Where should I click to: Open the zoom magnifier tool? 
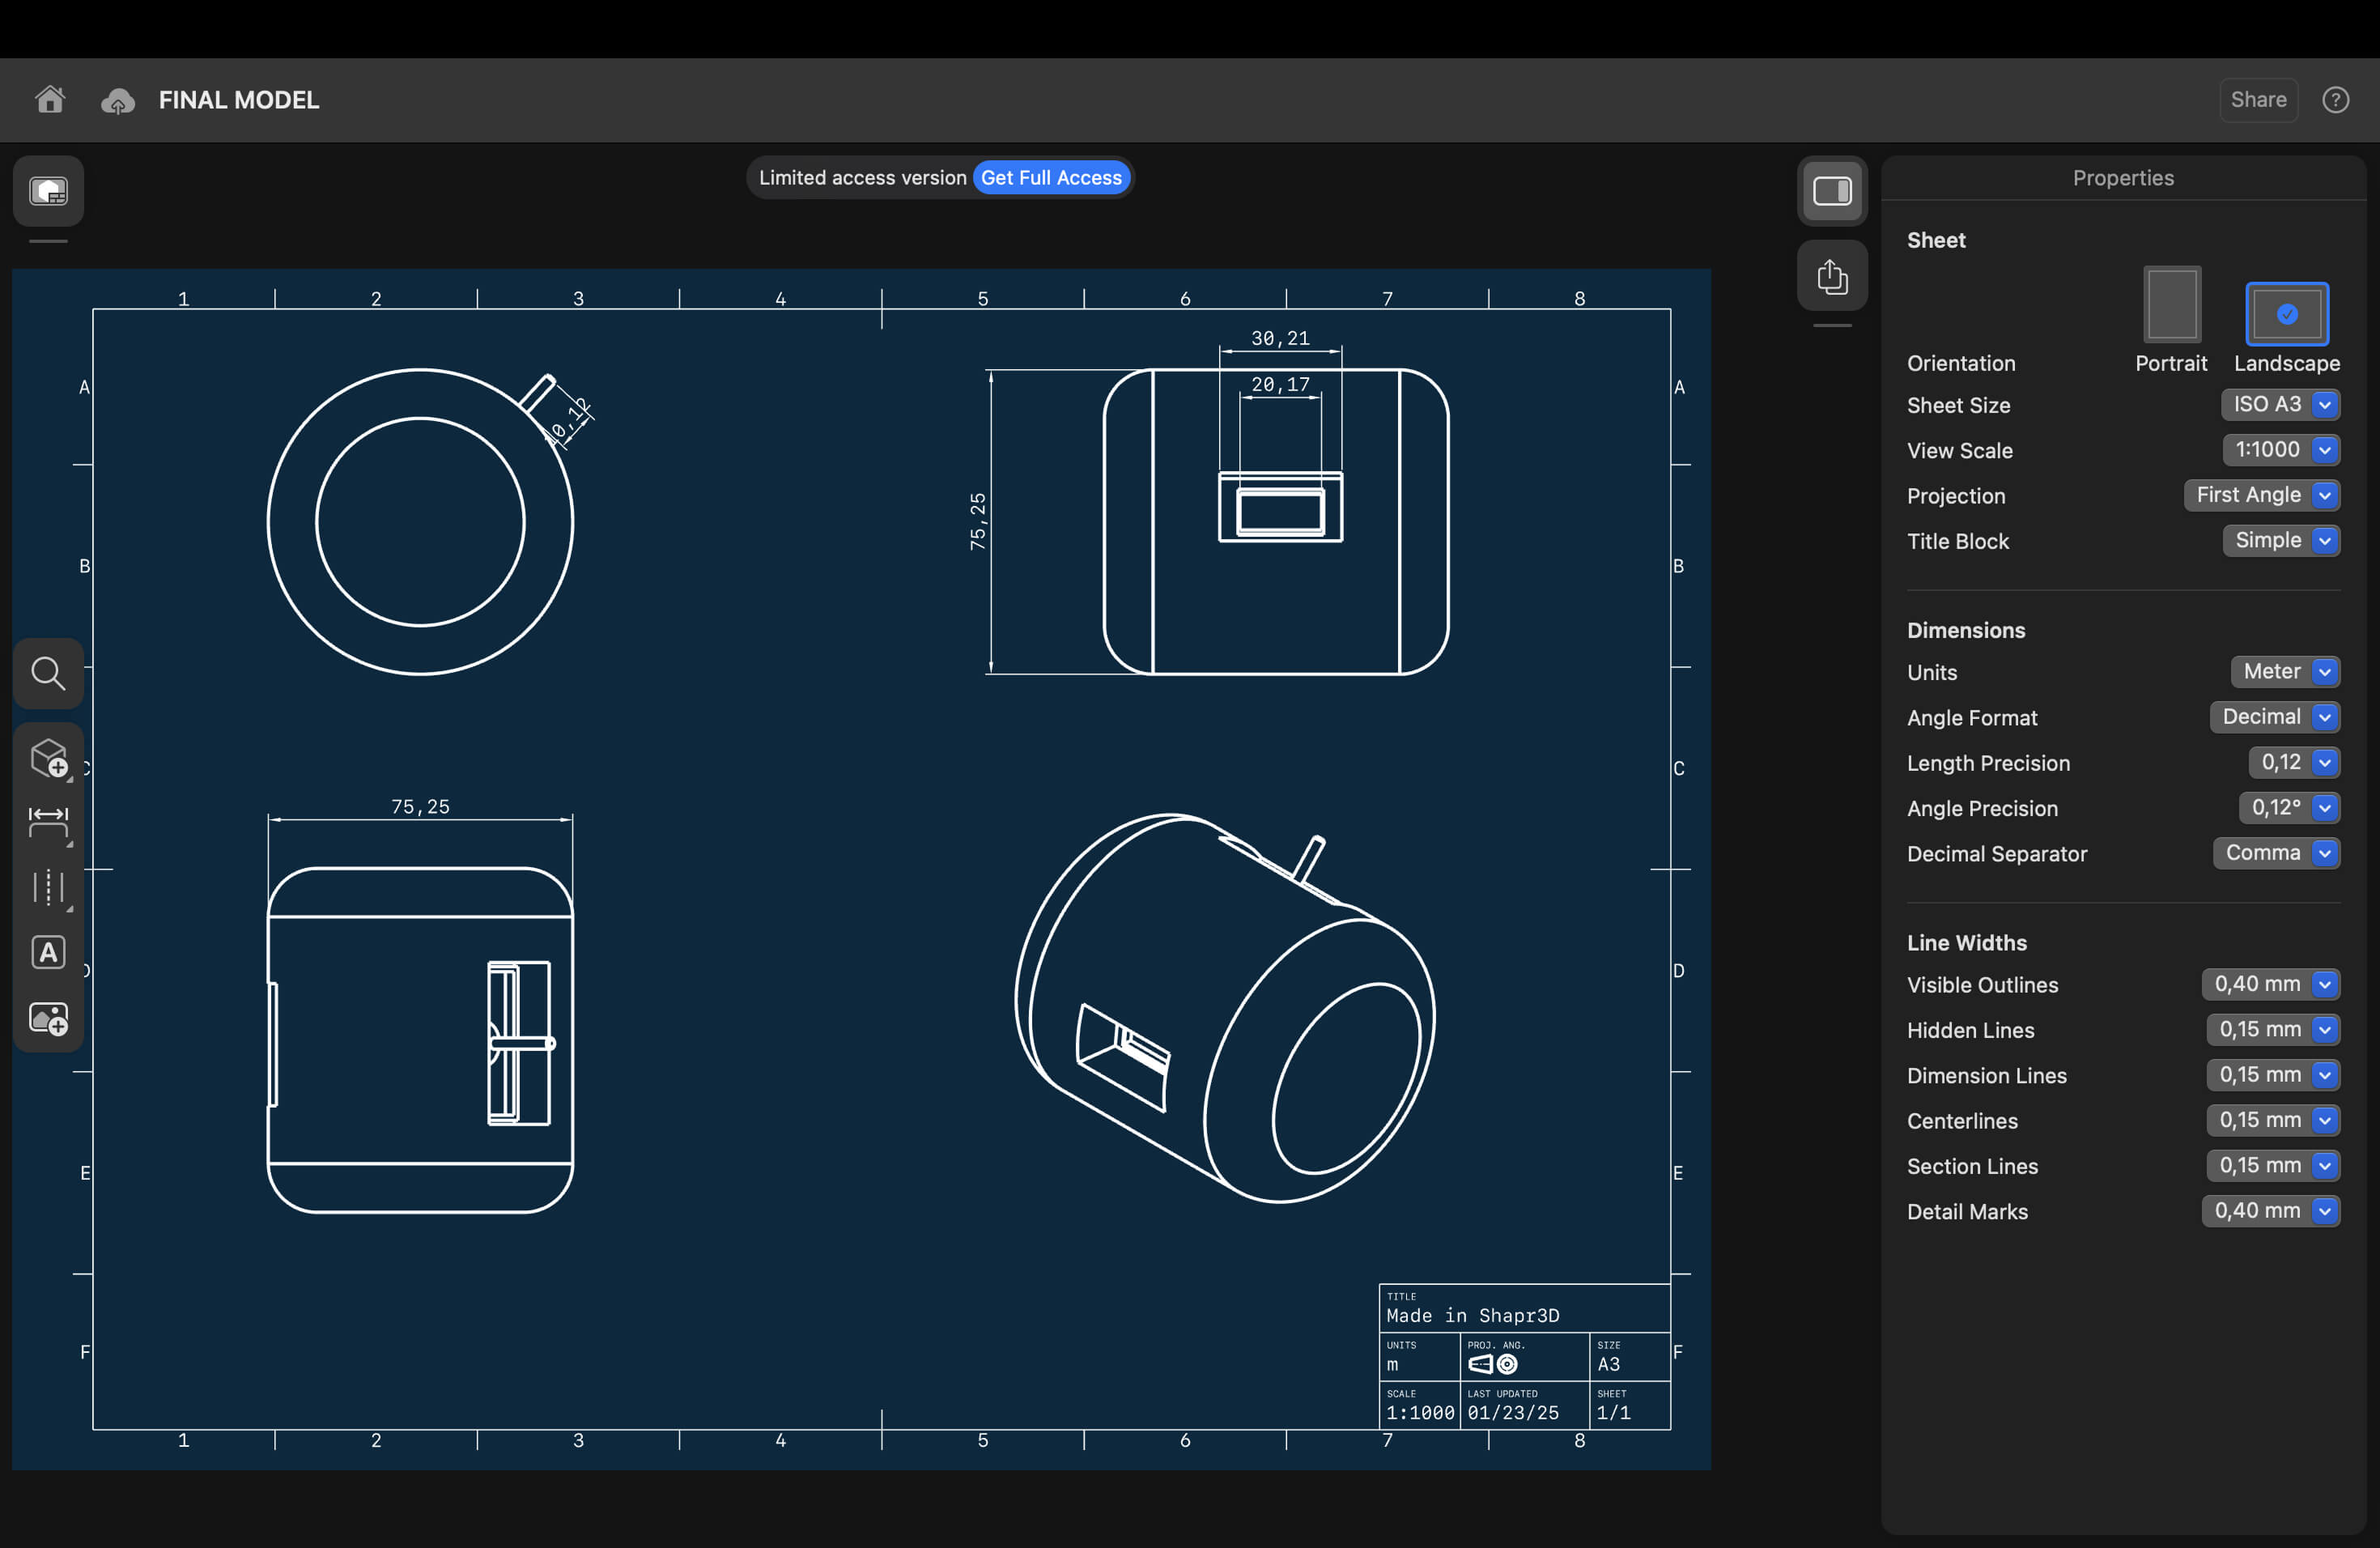(x=48, y=673)
